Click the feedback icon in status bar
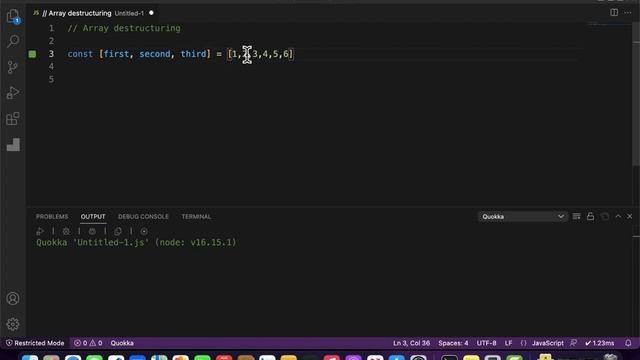 [x=573, y=343]
